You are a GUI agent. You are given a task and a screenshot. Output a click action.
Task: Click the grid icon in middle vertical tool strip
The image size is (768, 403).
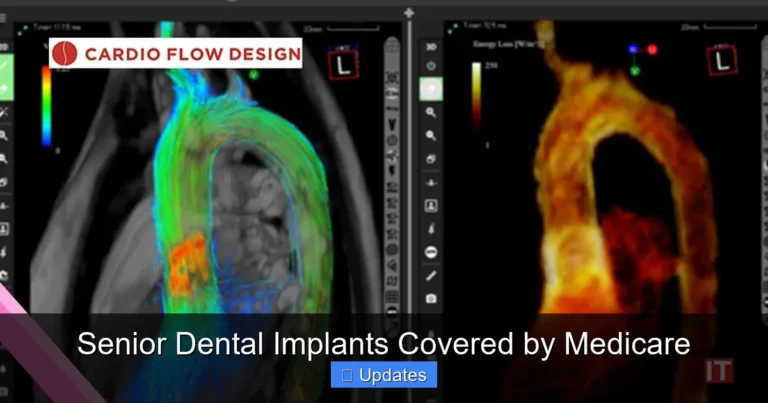pyautogui.click(x=392, y=297)
